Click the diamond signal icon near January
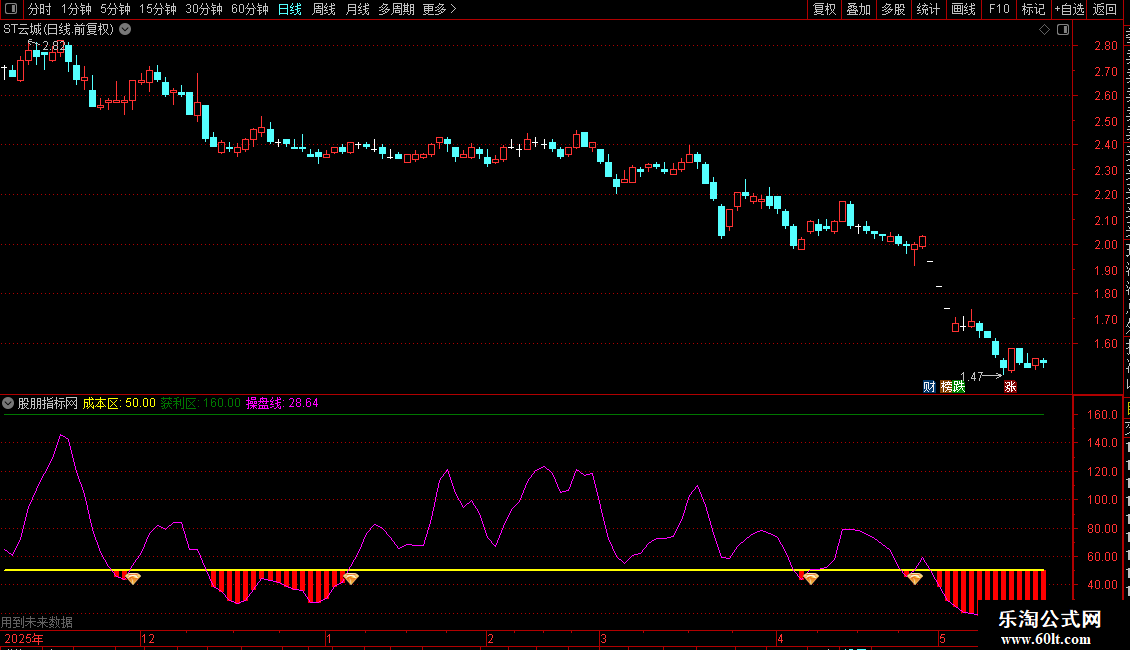The width and height of the screenshot is (1130, 650). (351, 578)
